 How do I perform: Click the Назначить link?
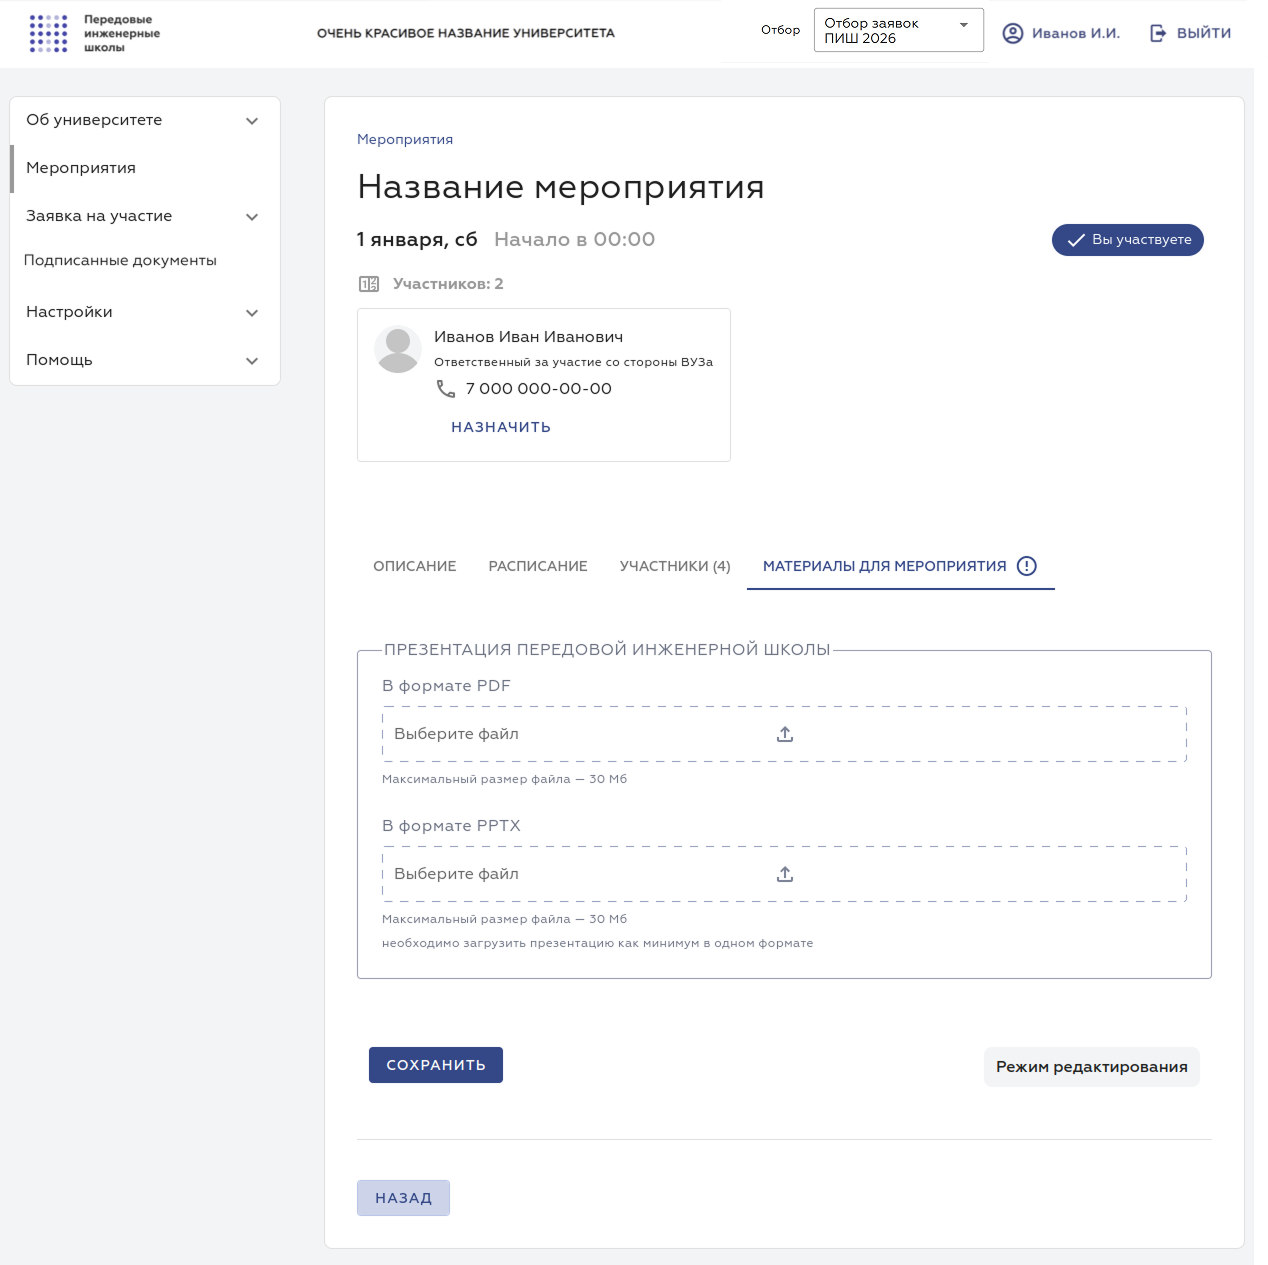point(501,427)
